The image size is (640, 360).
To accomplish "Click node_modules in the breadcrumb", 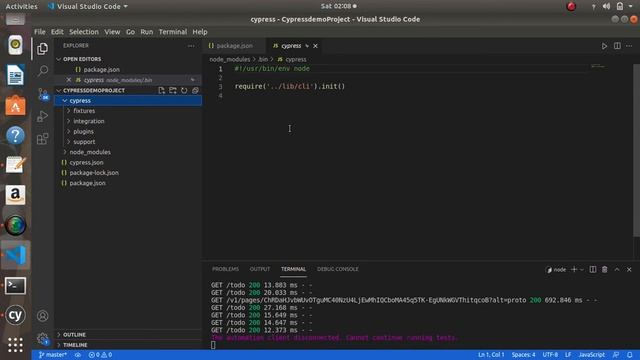I will 229,60.
